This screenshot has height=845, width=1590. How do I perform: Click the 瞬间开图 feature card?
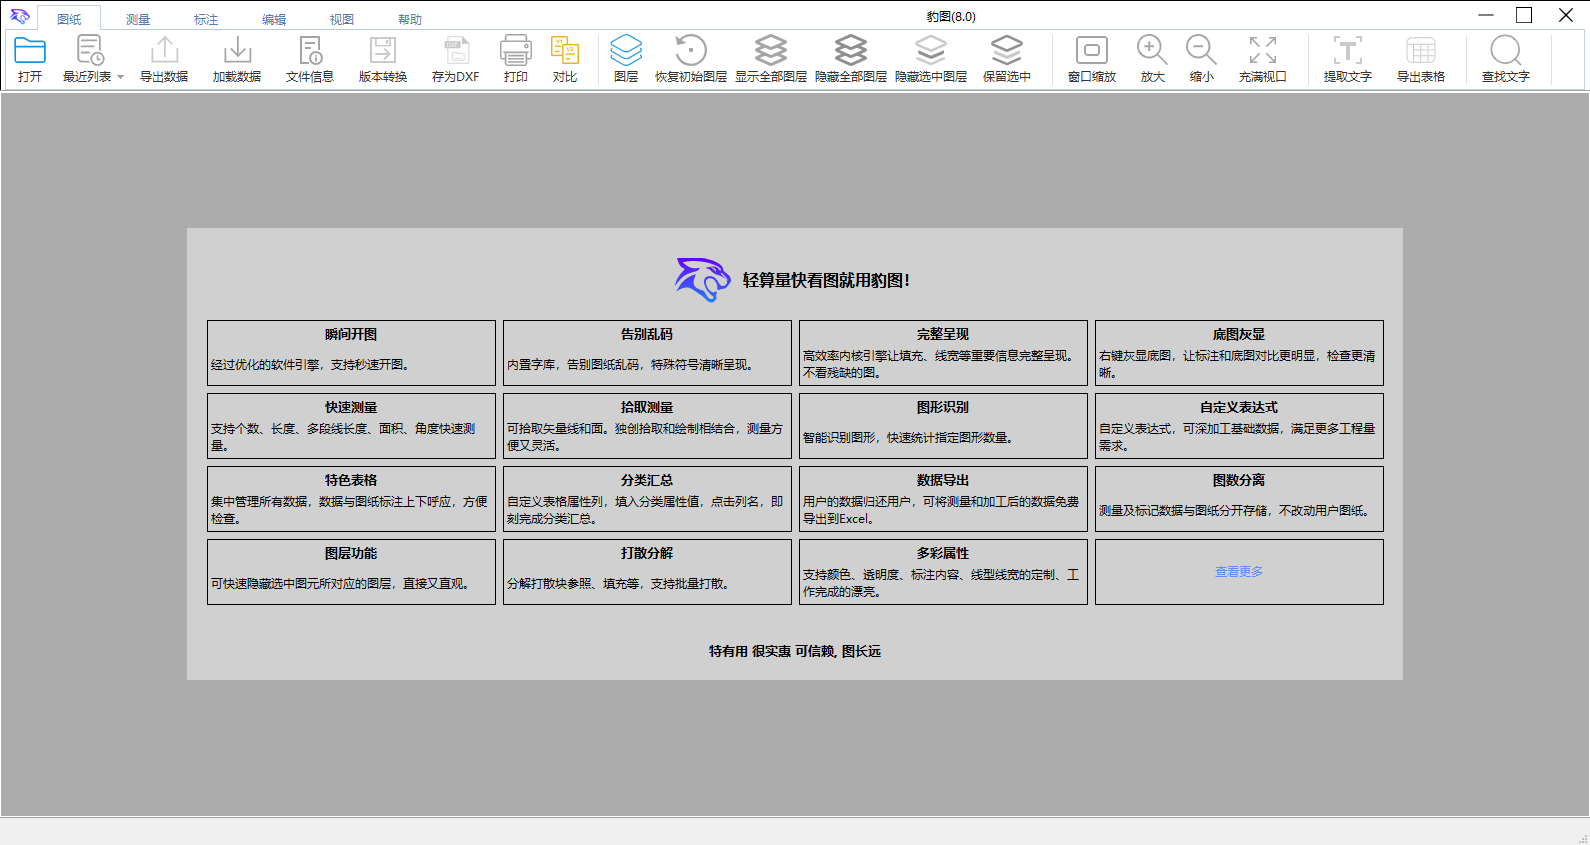coord(351,353)
